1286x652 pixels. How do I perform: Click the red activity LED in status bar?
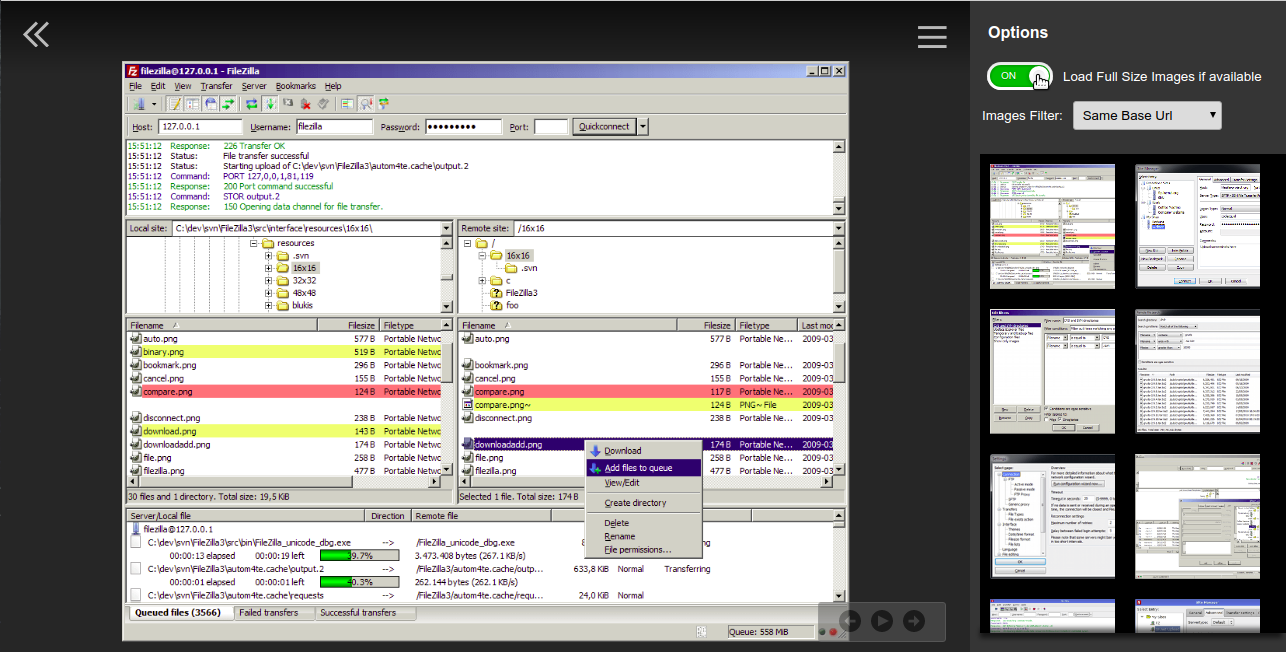click(833, 632)
